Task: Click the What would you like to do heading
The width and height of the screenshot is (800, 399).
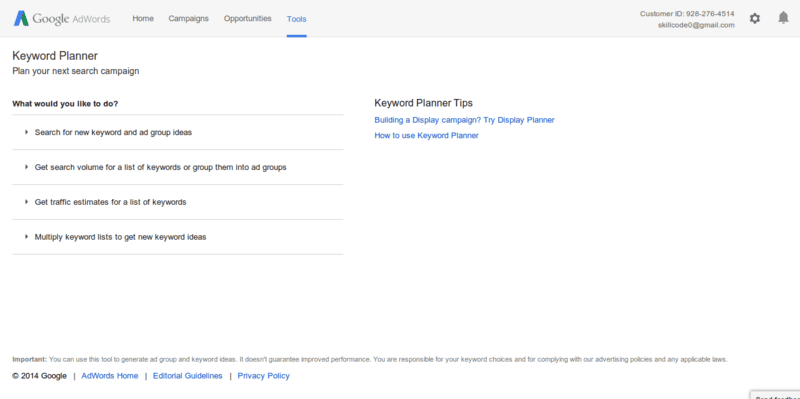Action: coord(65,104)
